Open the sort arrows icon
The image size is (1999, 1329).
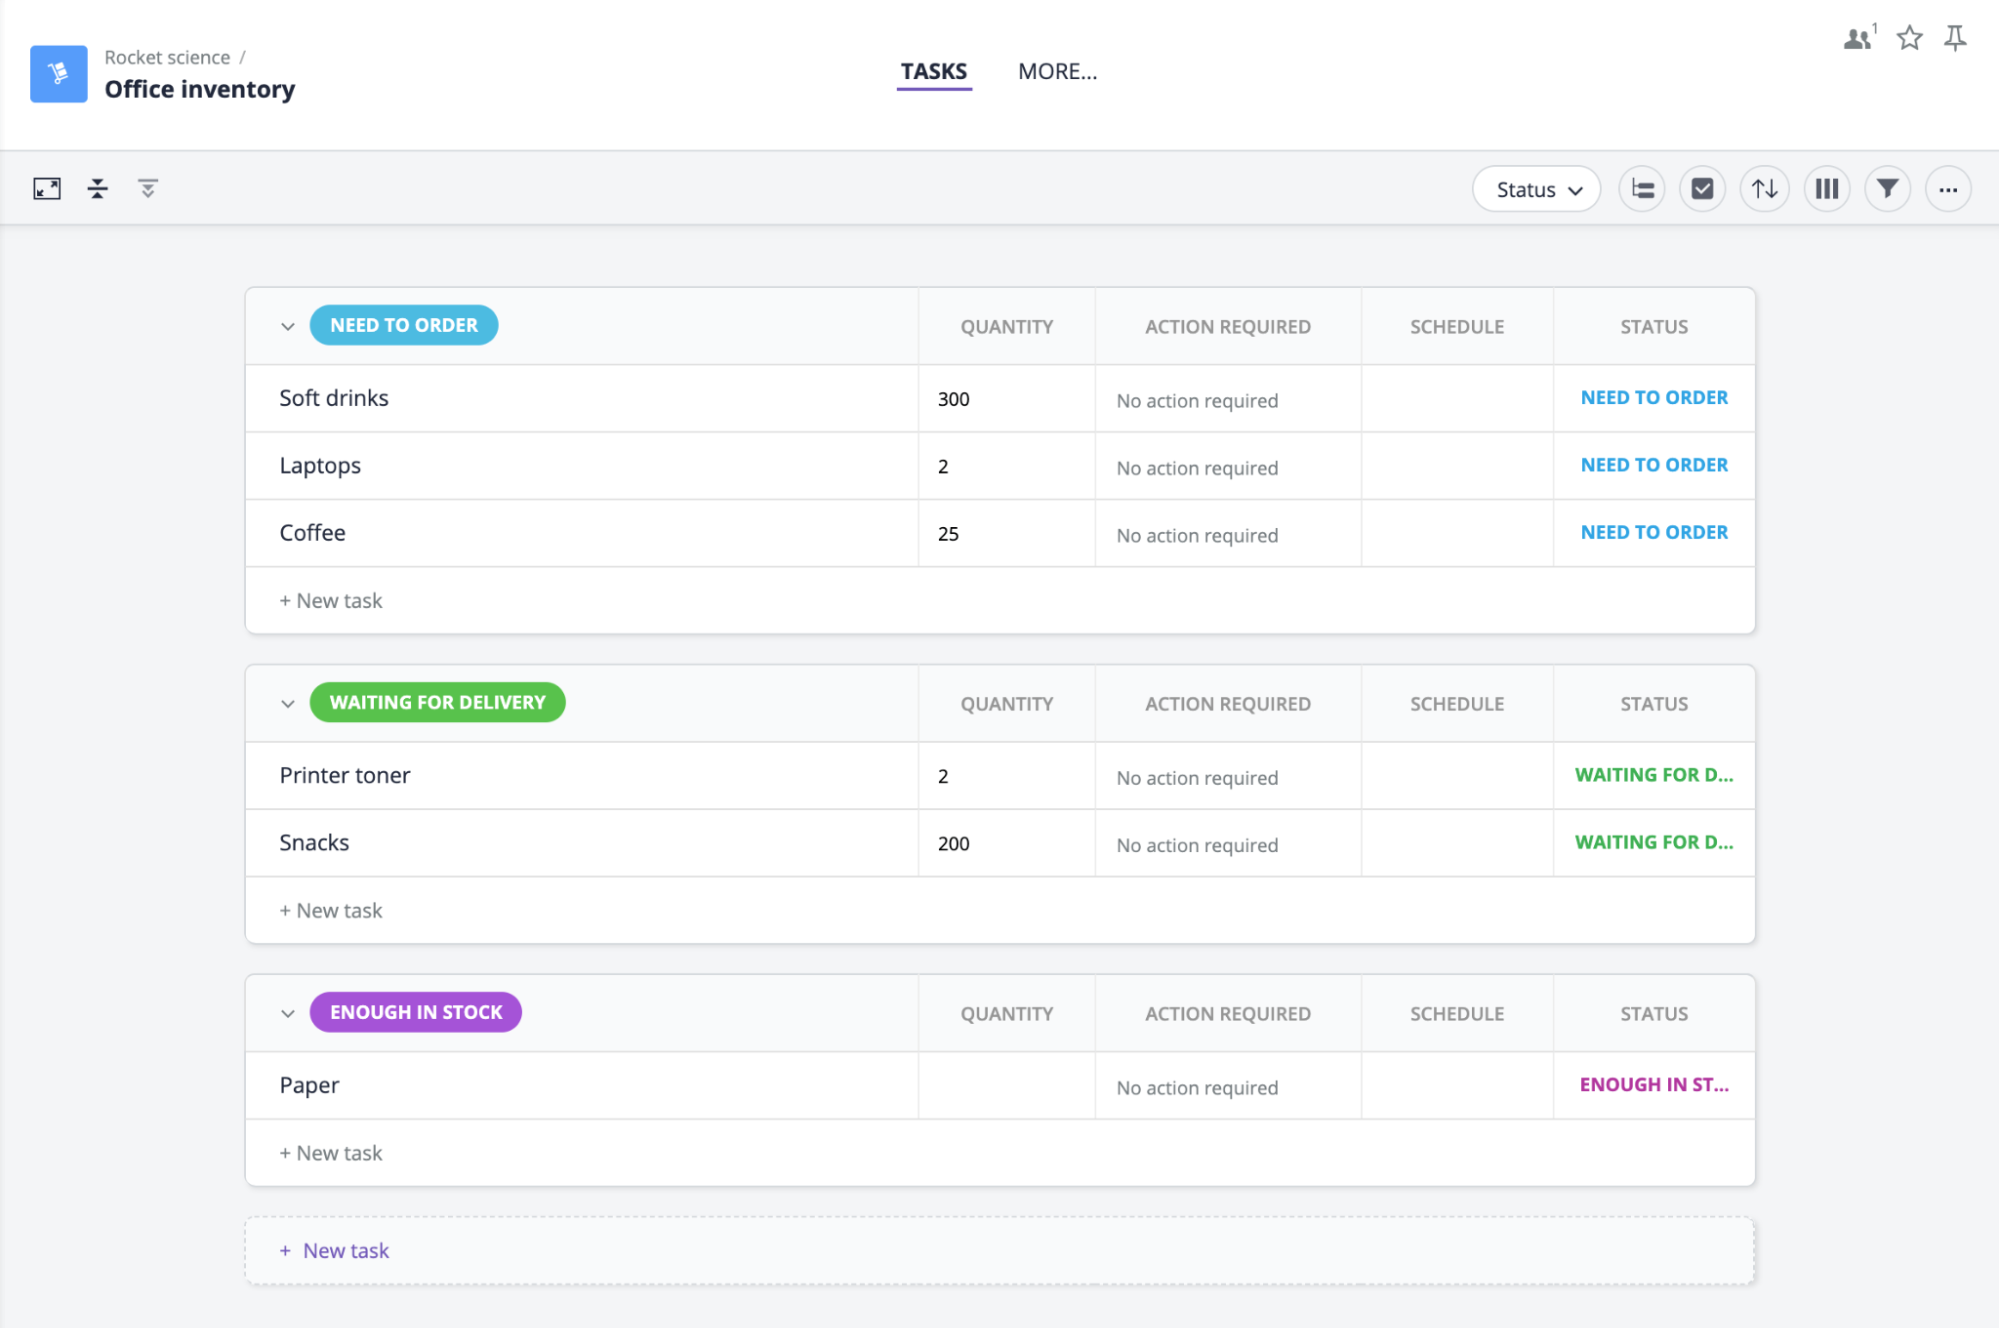pos(1765,189)
